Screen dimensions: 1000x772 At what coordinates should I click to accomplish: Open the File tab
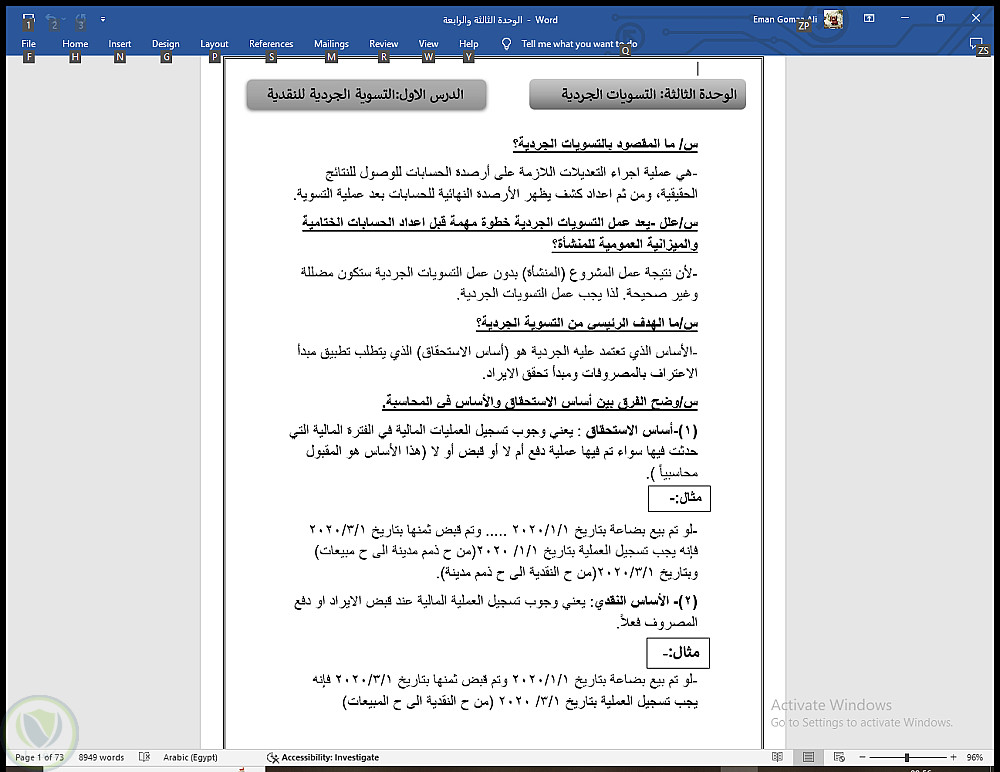(x=28, y=43)
